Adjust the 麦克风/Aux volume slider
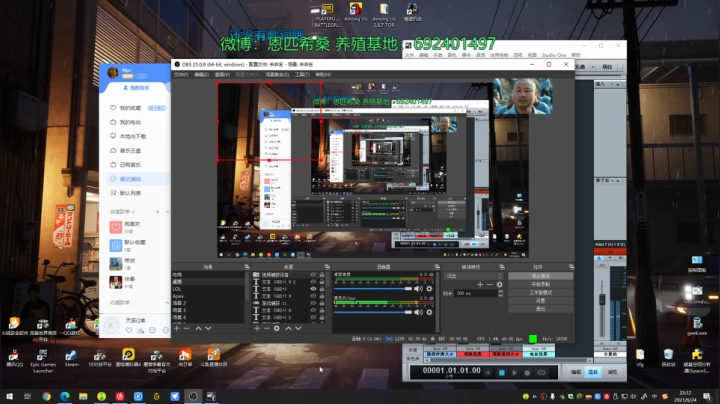This screenshot has width=720, height=404. tap(373, 312)
